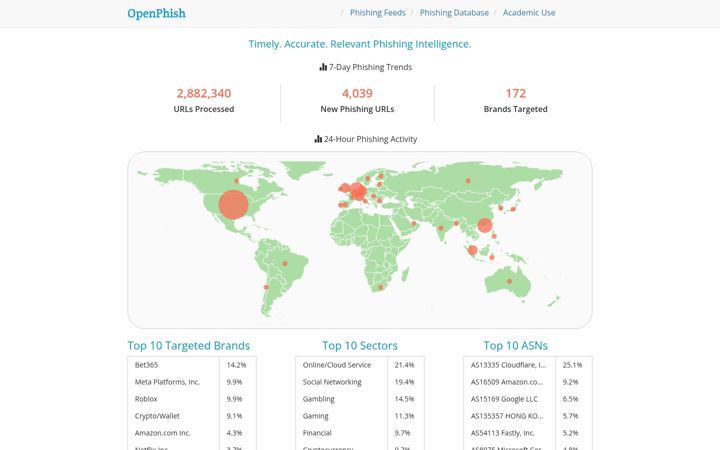Image resolution: width=720 pixels, height=450 pixels.
Task: Open the OpenPhish home logo
Action: (157, 13)
